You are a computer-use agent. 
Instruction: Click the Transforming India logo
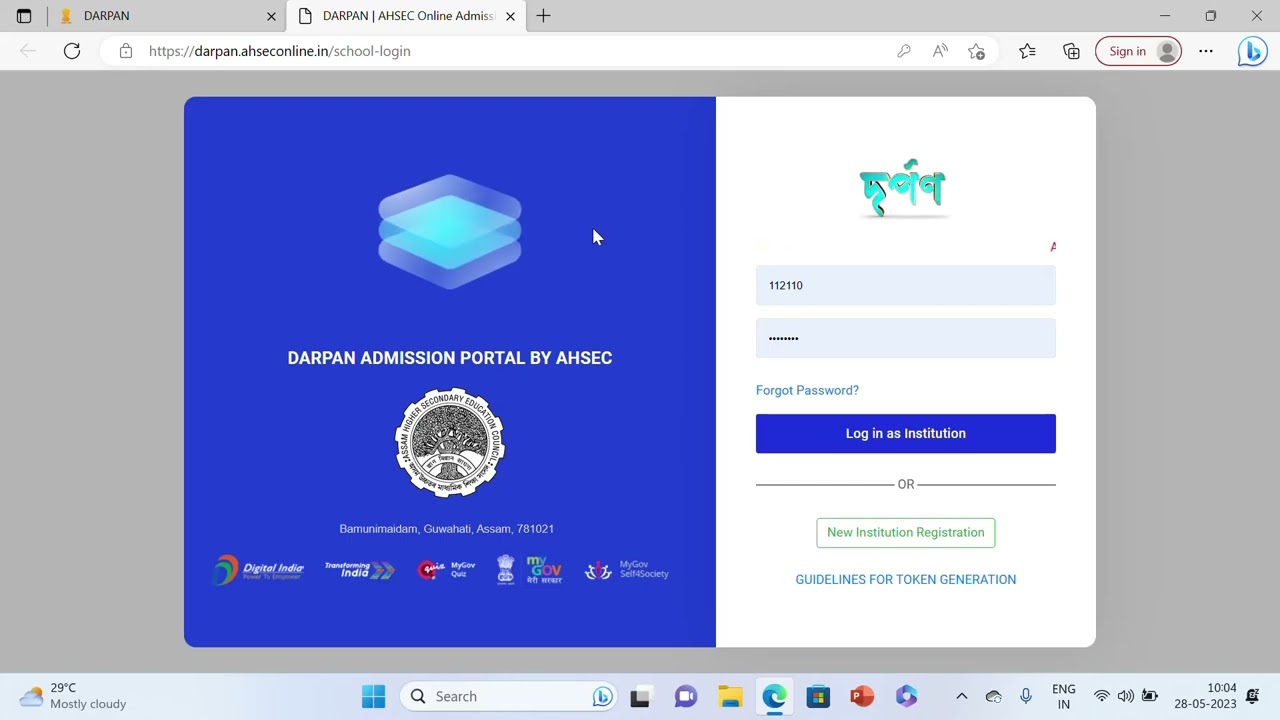360,570
